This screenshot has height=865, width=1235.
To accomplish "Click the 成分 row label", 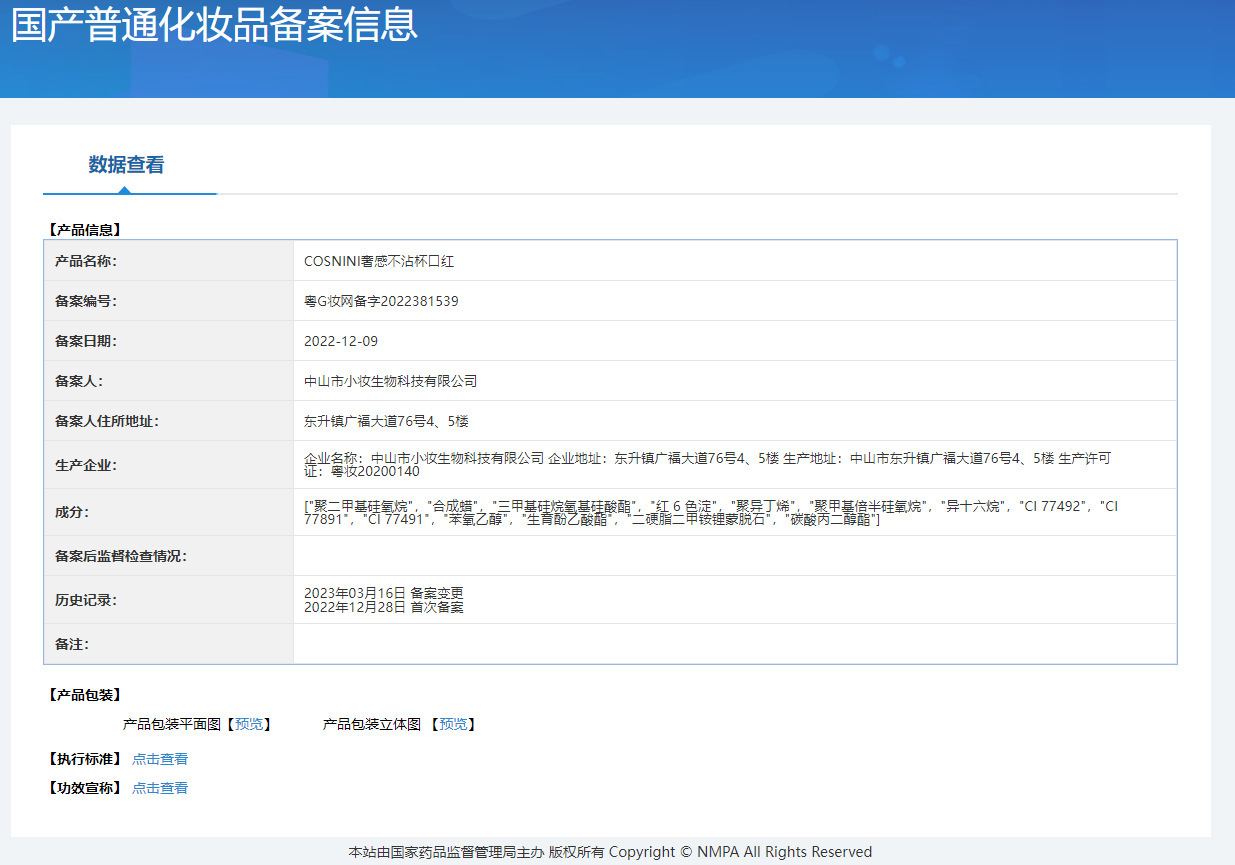I will [72, 512].
